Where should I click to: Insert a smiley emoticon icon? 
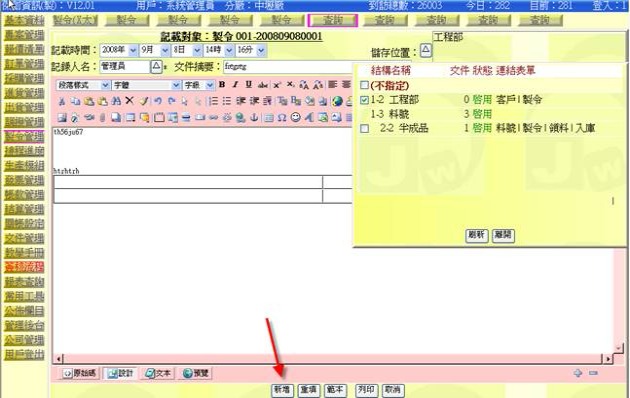(x=295, y=117)
